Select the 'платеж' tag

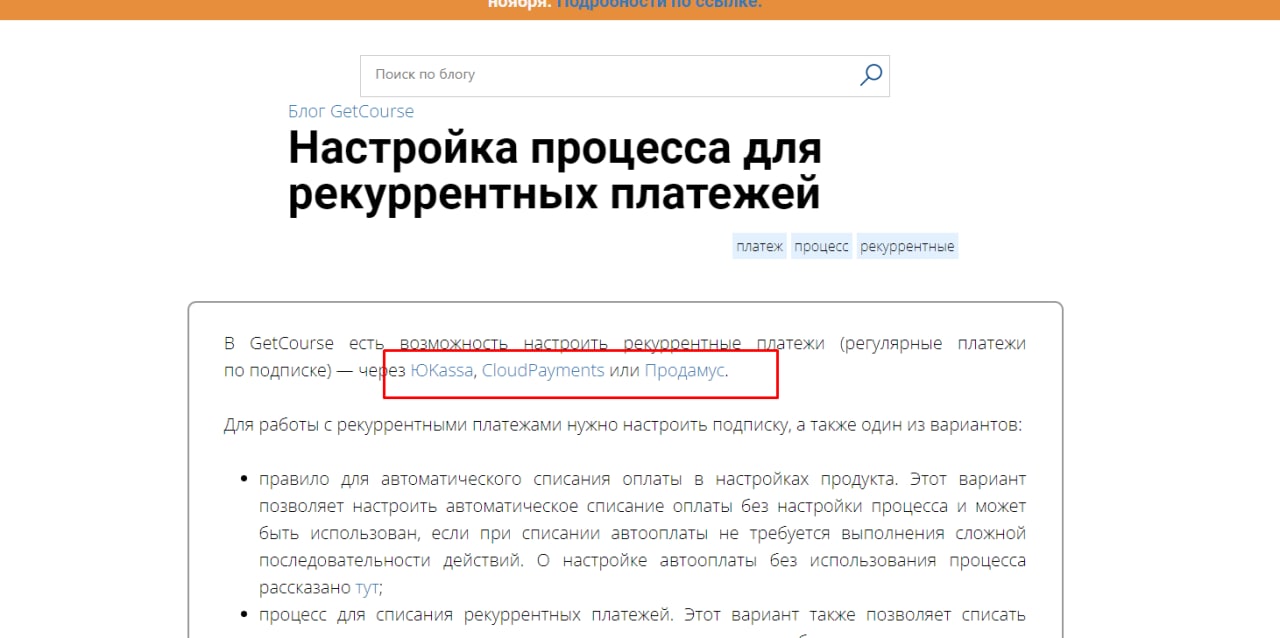[760, 246]
